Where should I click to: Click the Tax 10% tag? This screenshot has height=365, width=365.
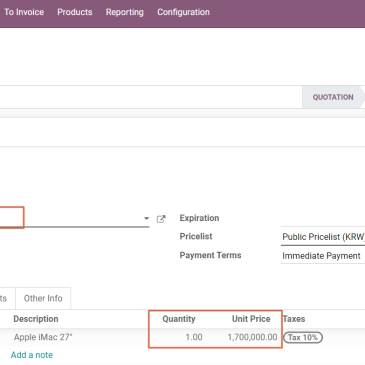pos(303,337)
